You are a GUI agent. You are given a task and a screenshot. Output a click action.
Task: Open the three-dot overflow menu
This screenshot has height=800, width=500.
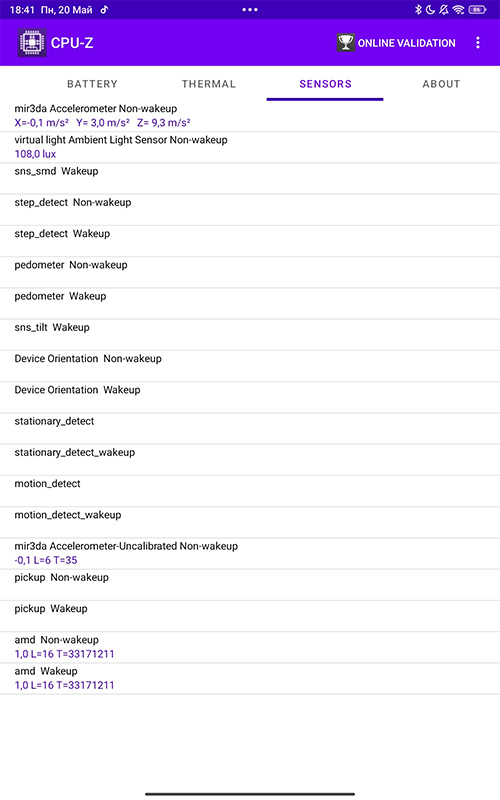478,43
